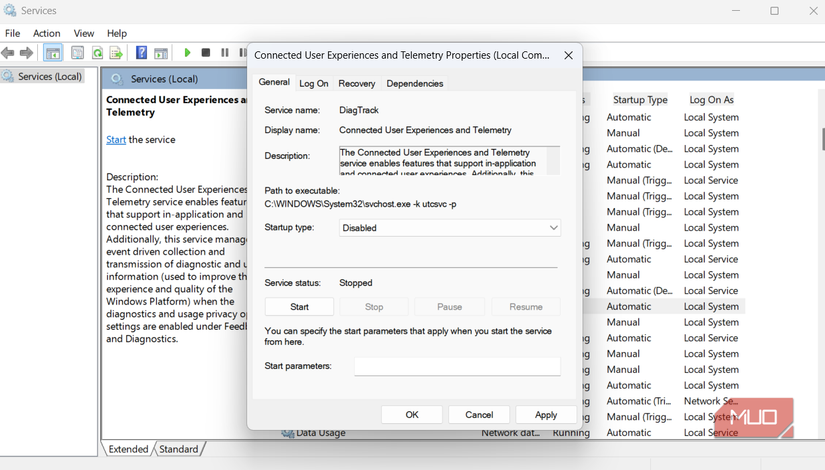Click into the Start parameters field
825x470 pixels.
pos(457,366)
